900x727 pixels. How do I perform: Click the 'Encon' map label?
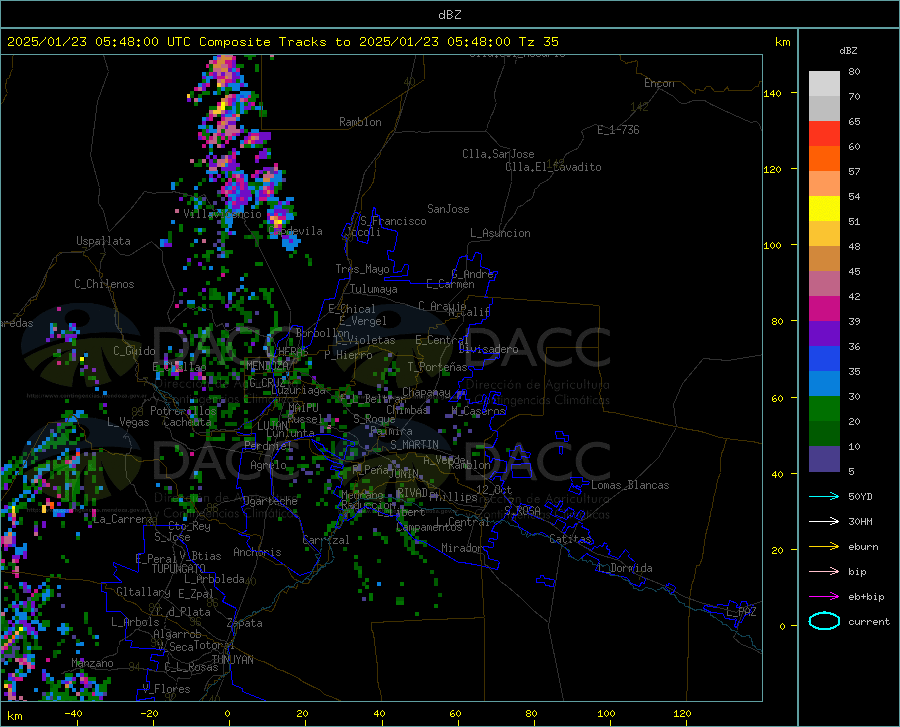(659, 83)
